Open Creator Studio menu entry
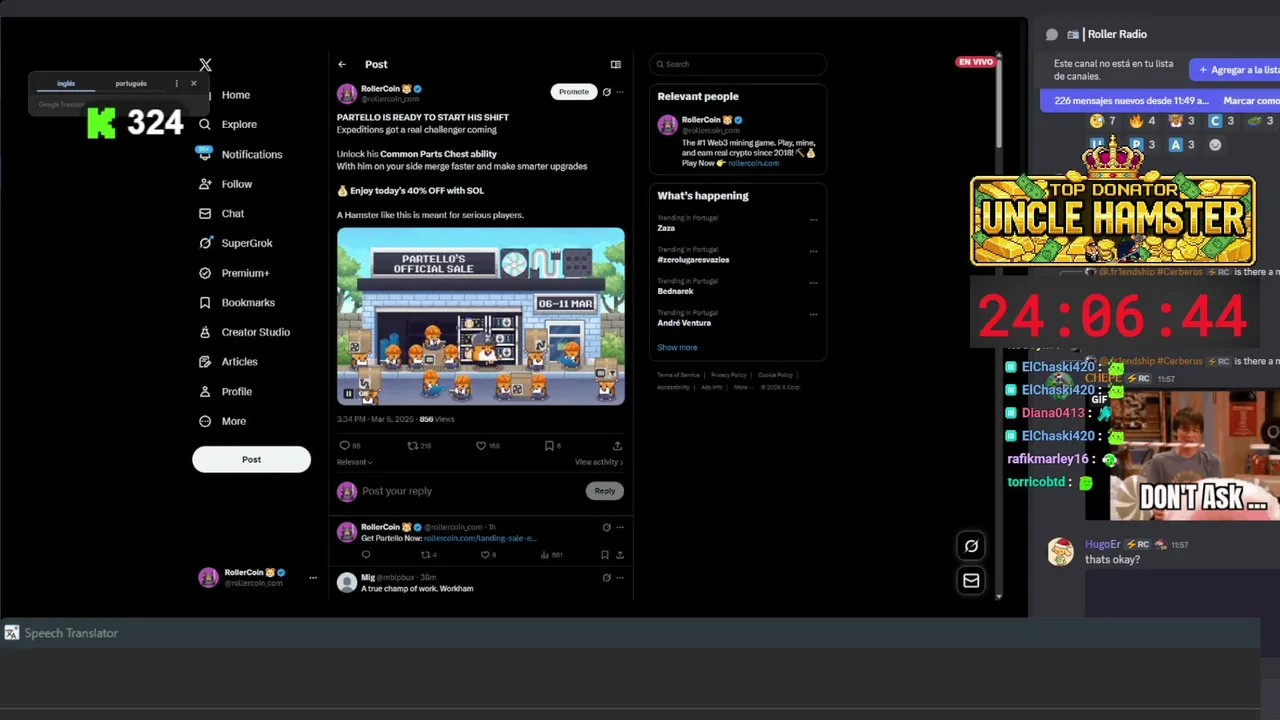 pyautogui.click(x=256, y=332)
